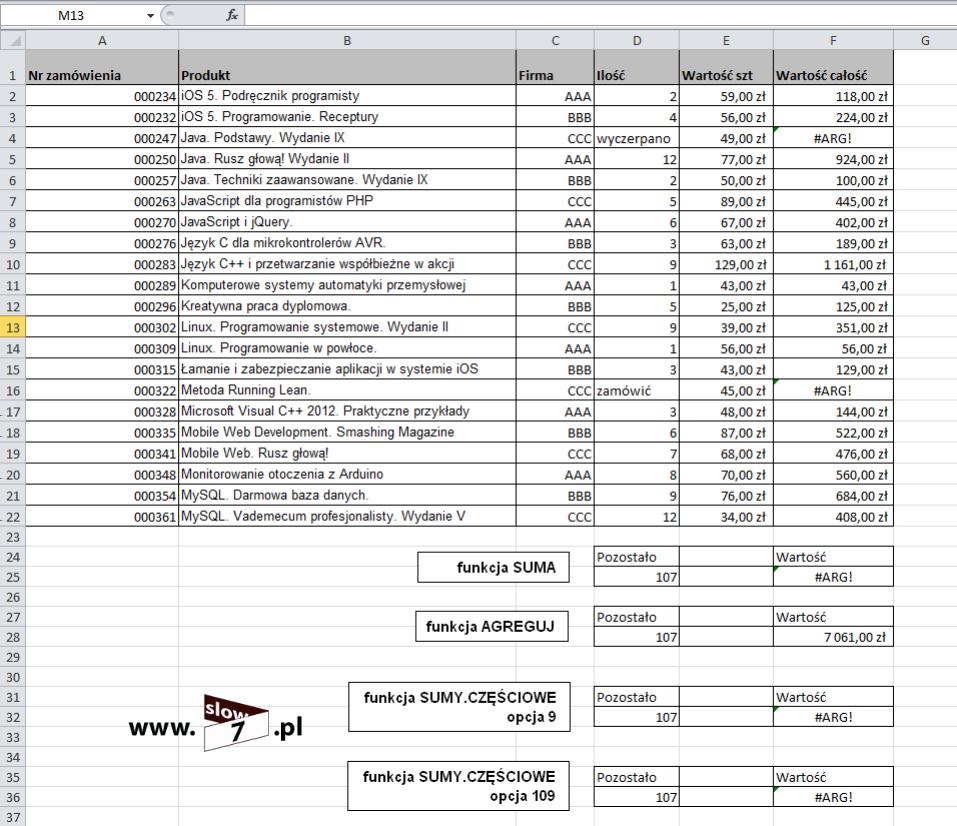Screen dimensions: 957x826
Task: Select cell with order number 000276
Action: [x=102, y=243]
